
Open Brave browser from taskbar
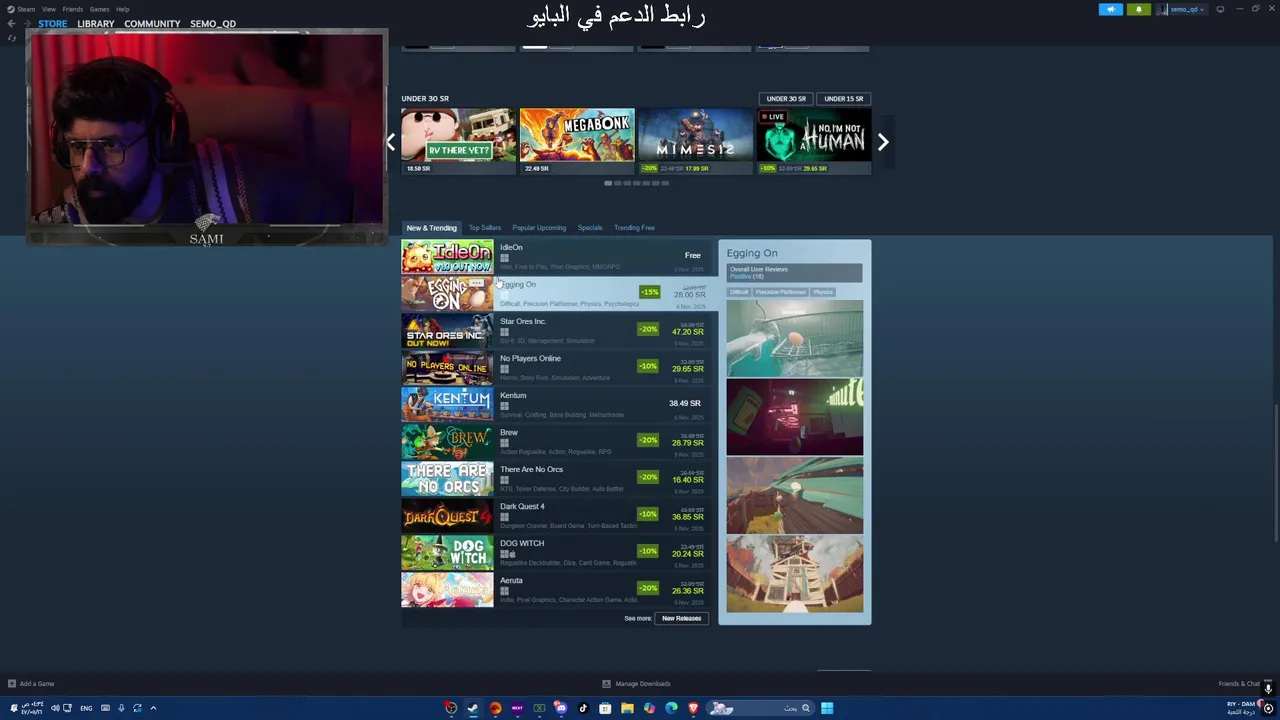693,708
